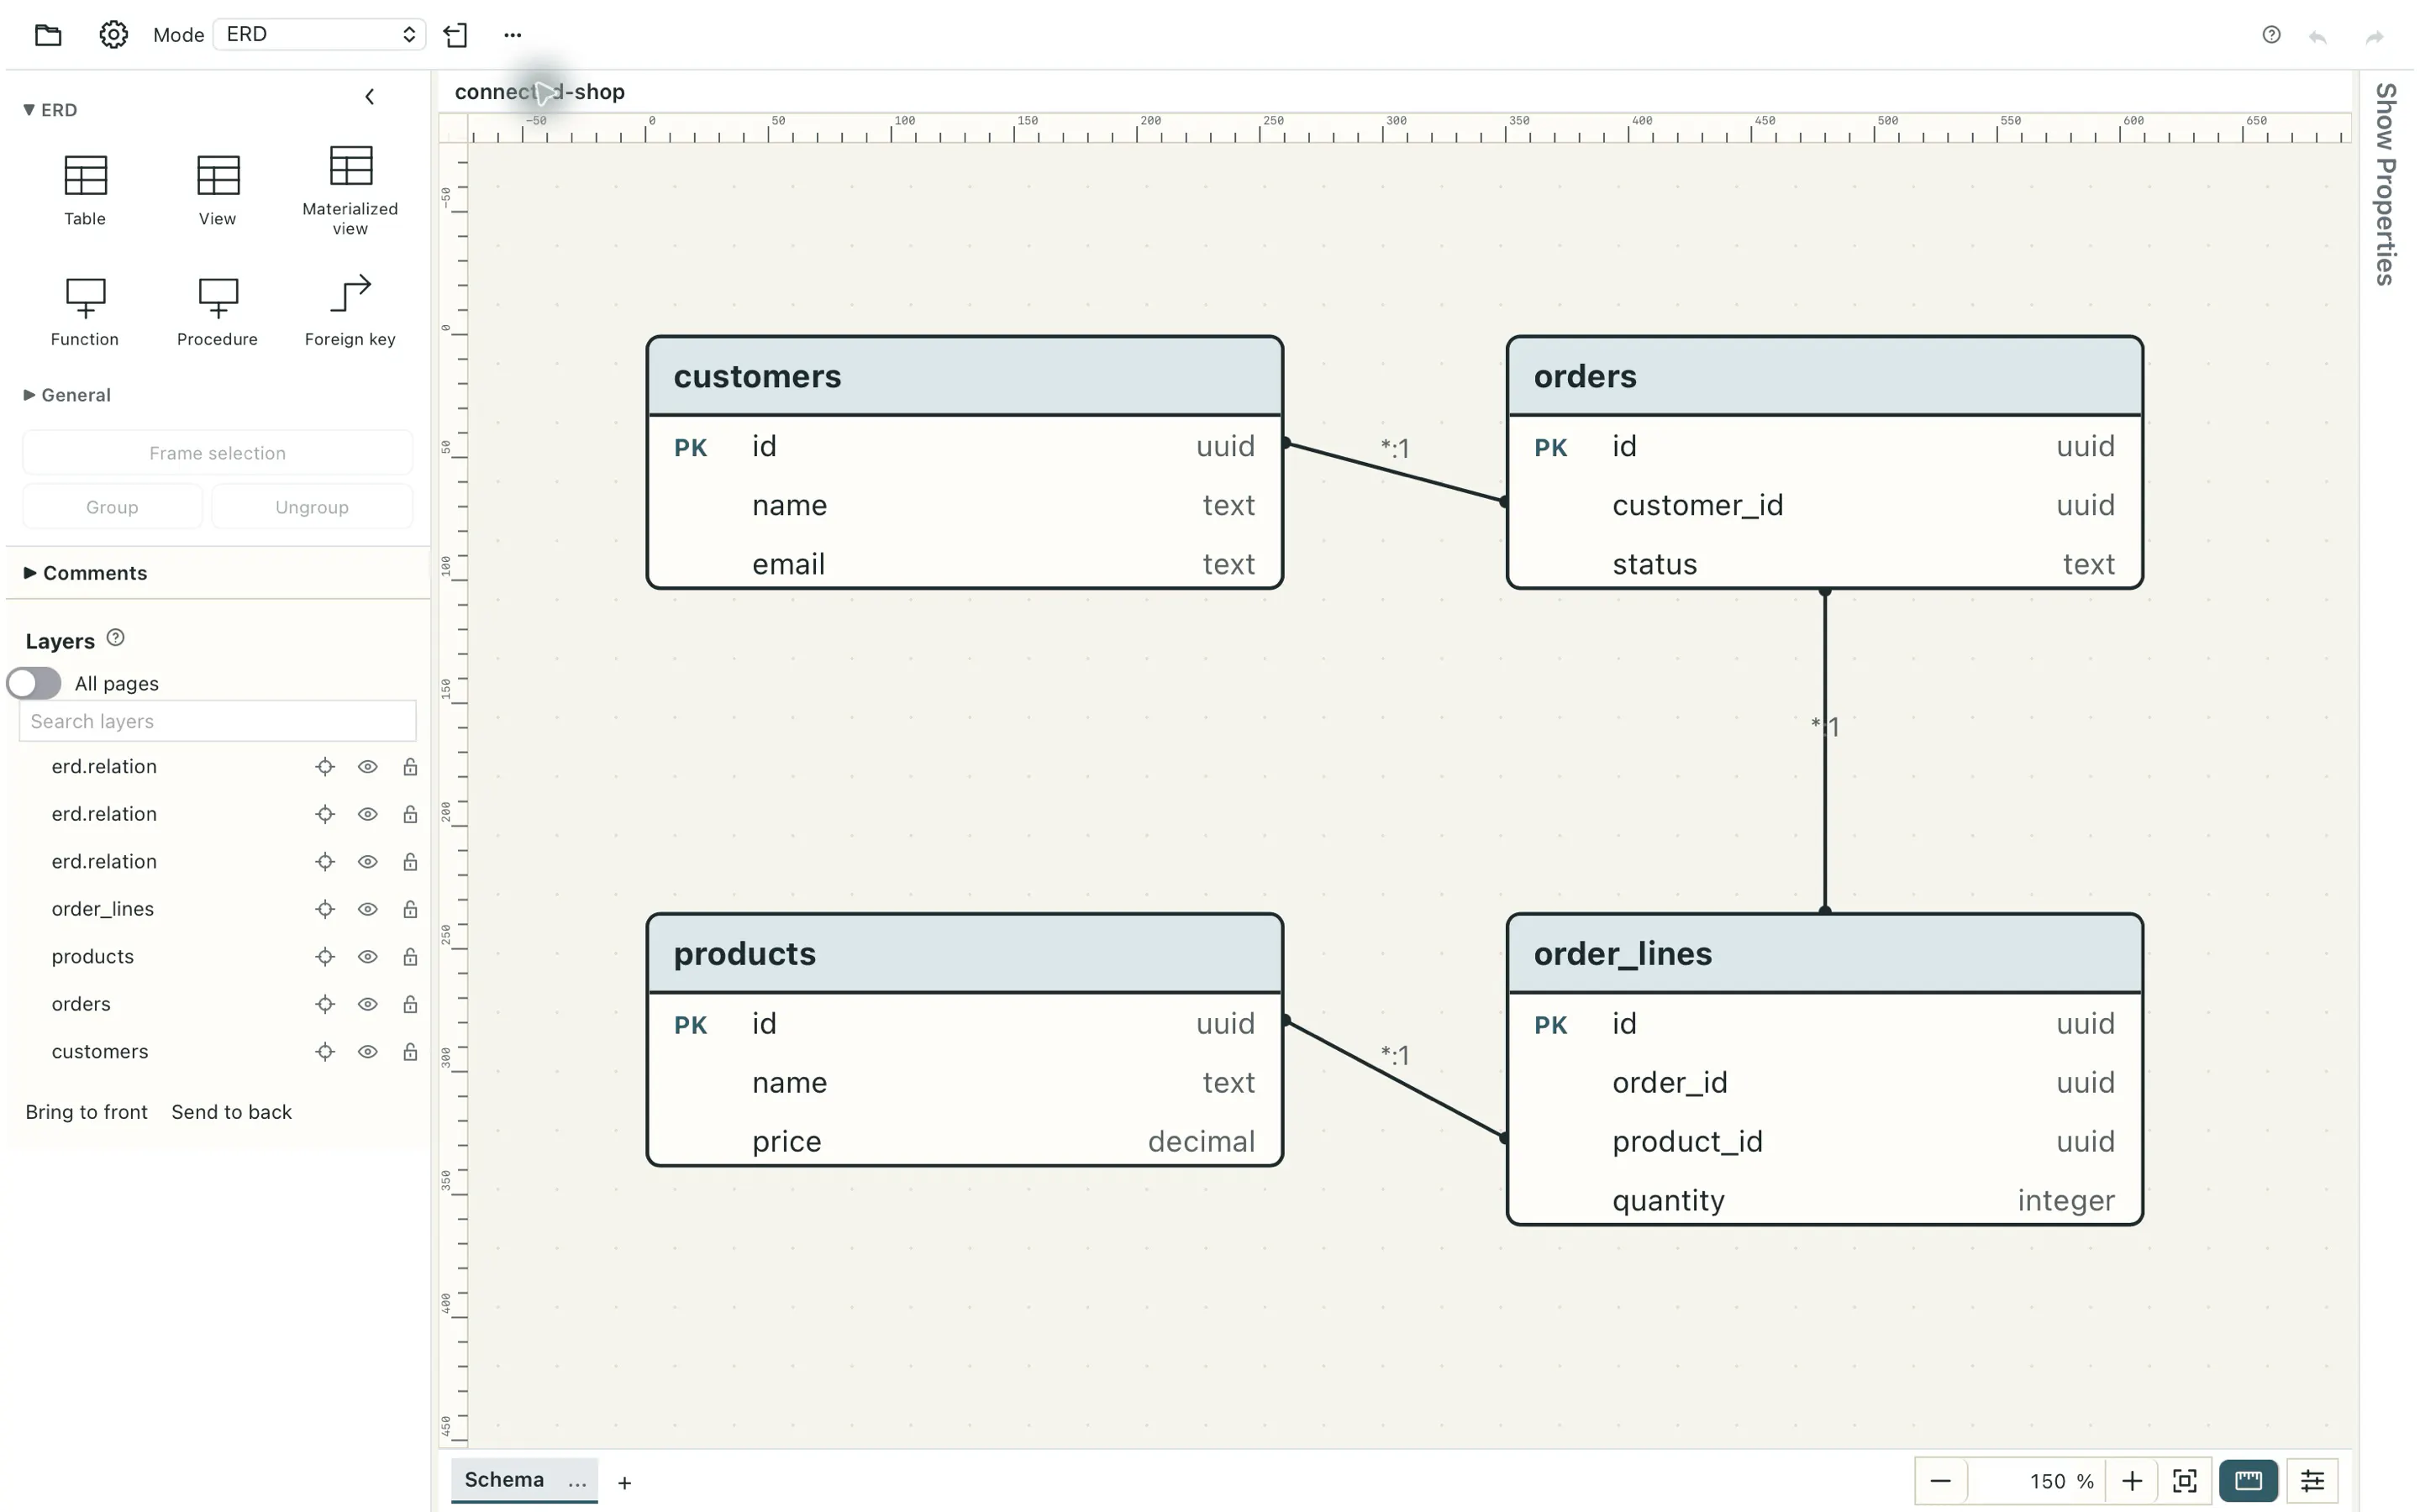Open the file folder icon

tap(48, 35)
